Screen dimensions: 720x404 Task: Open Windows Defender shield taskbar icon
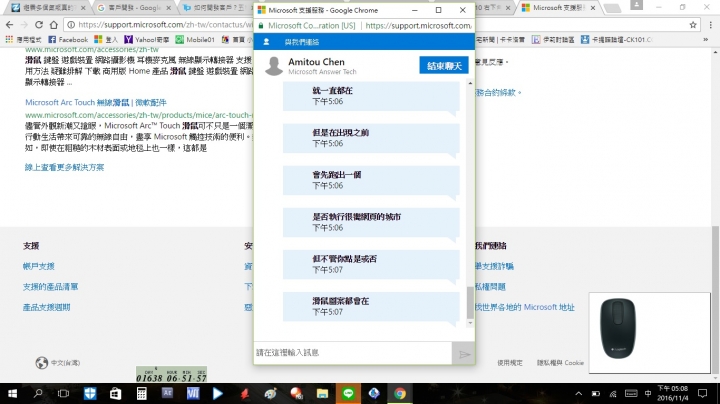(90, 393)
